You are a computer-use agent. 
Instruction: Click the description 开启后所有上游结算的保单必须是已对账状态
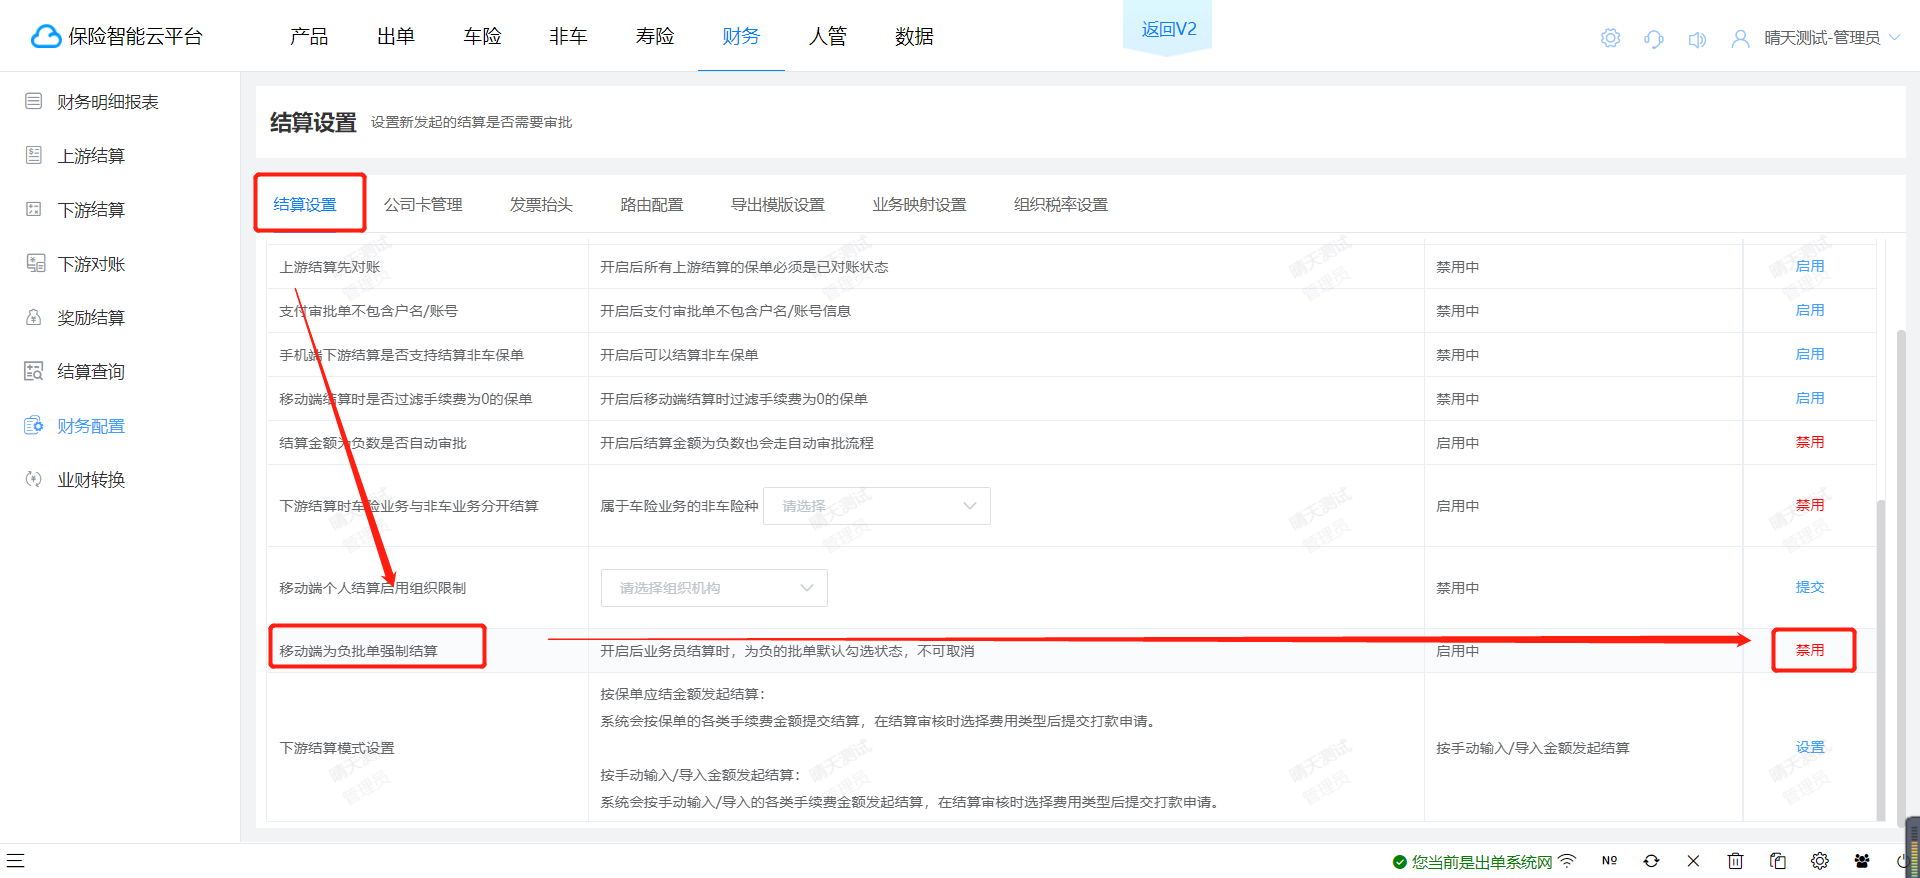[744, 267]
